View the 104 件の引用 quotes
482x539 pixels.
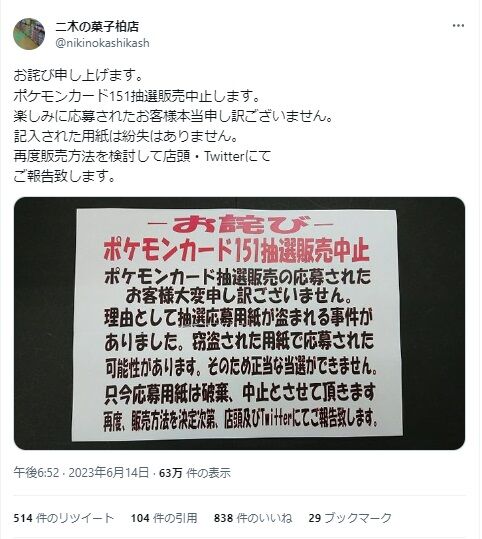coord(164,518)
